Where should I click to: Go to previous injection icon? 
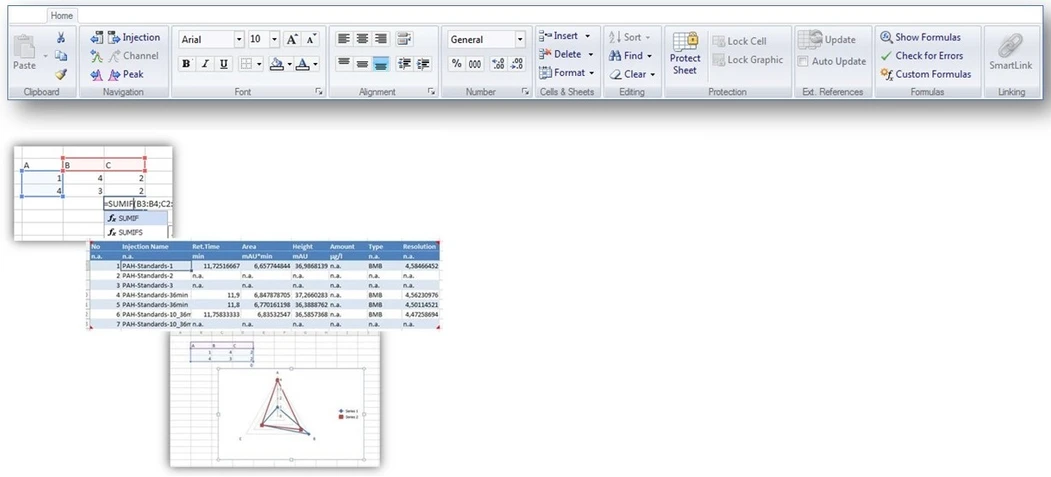coord(97,38)
